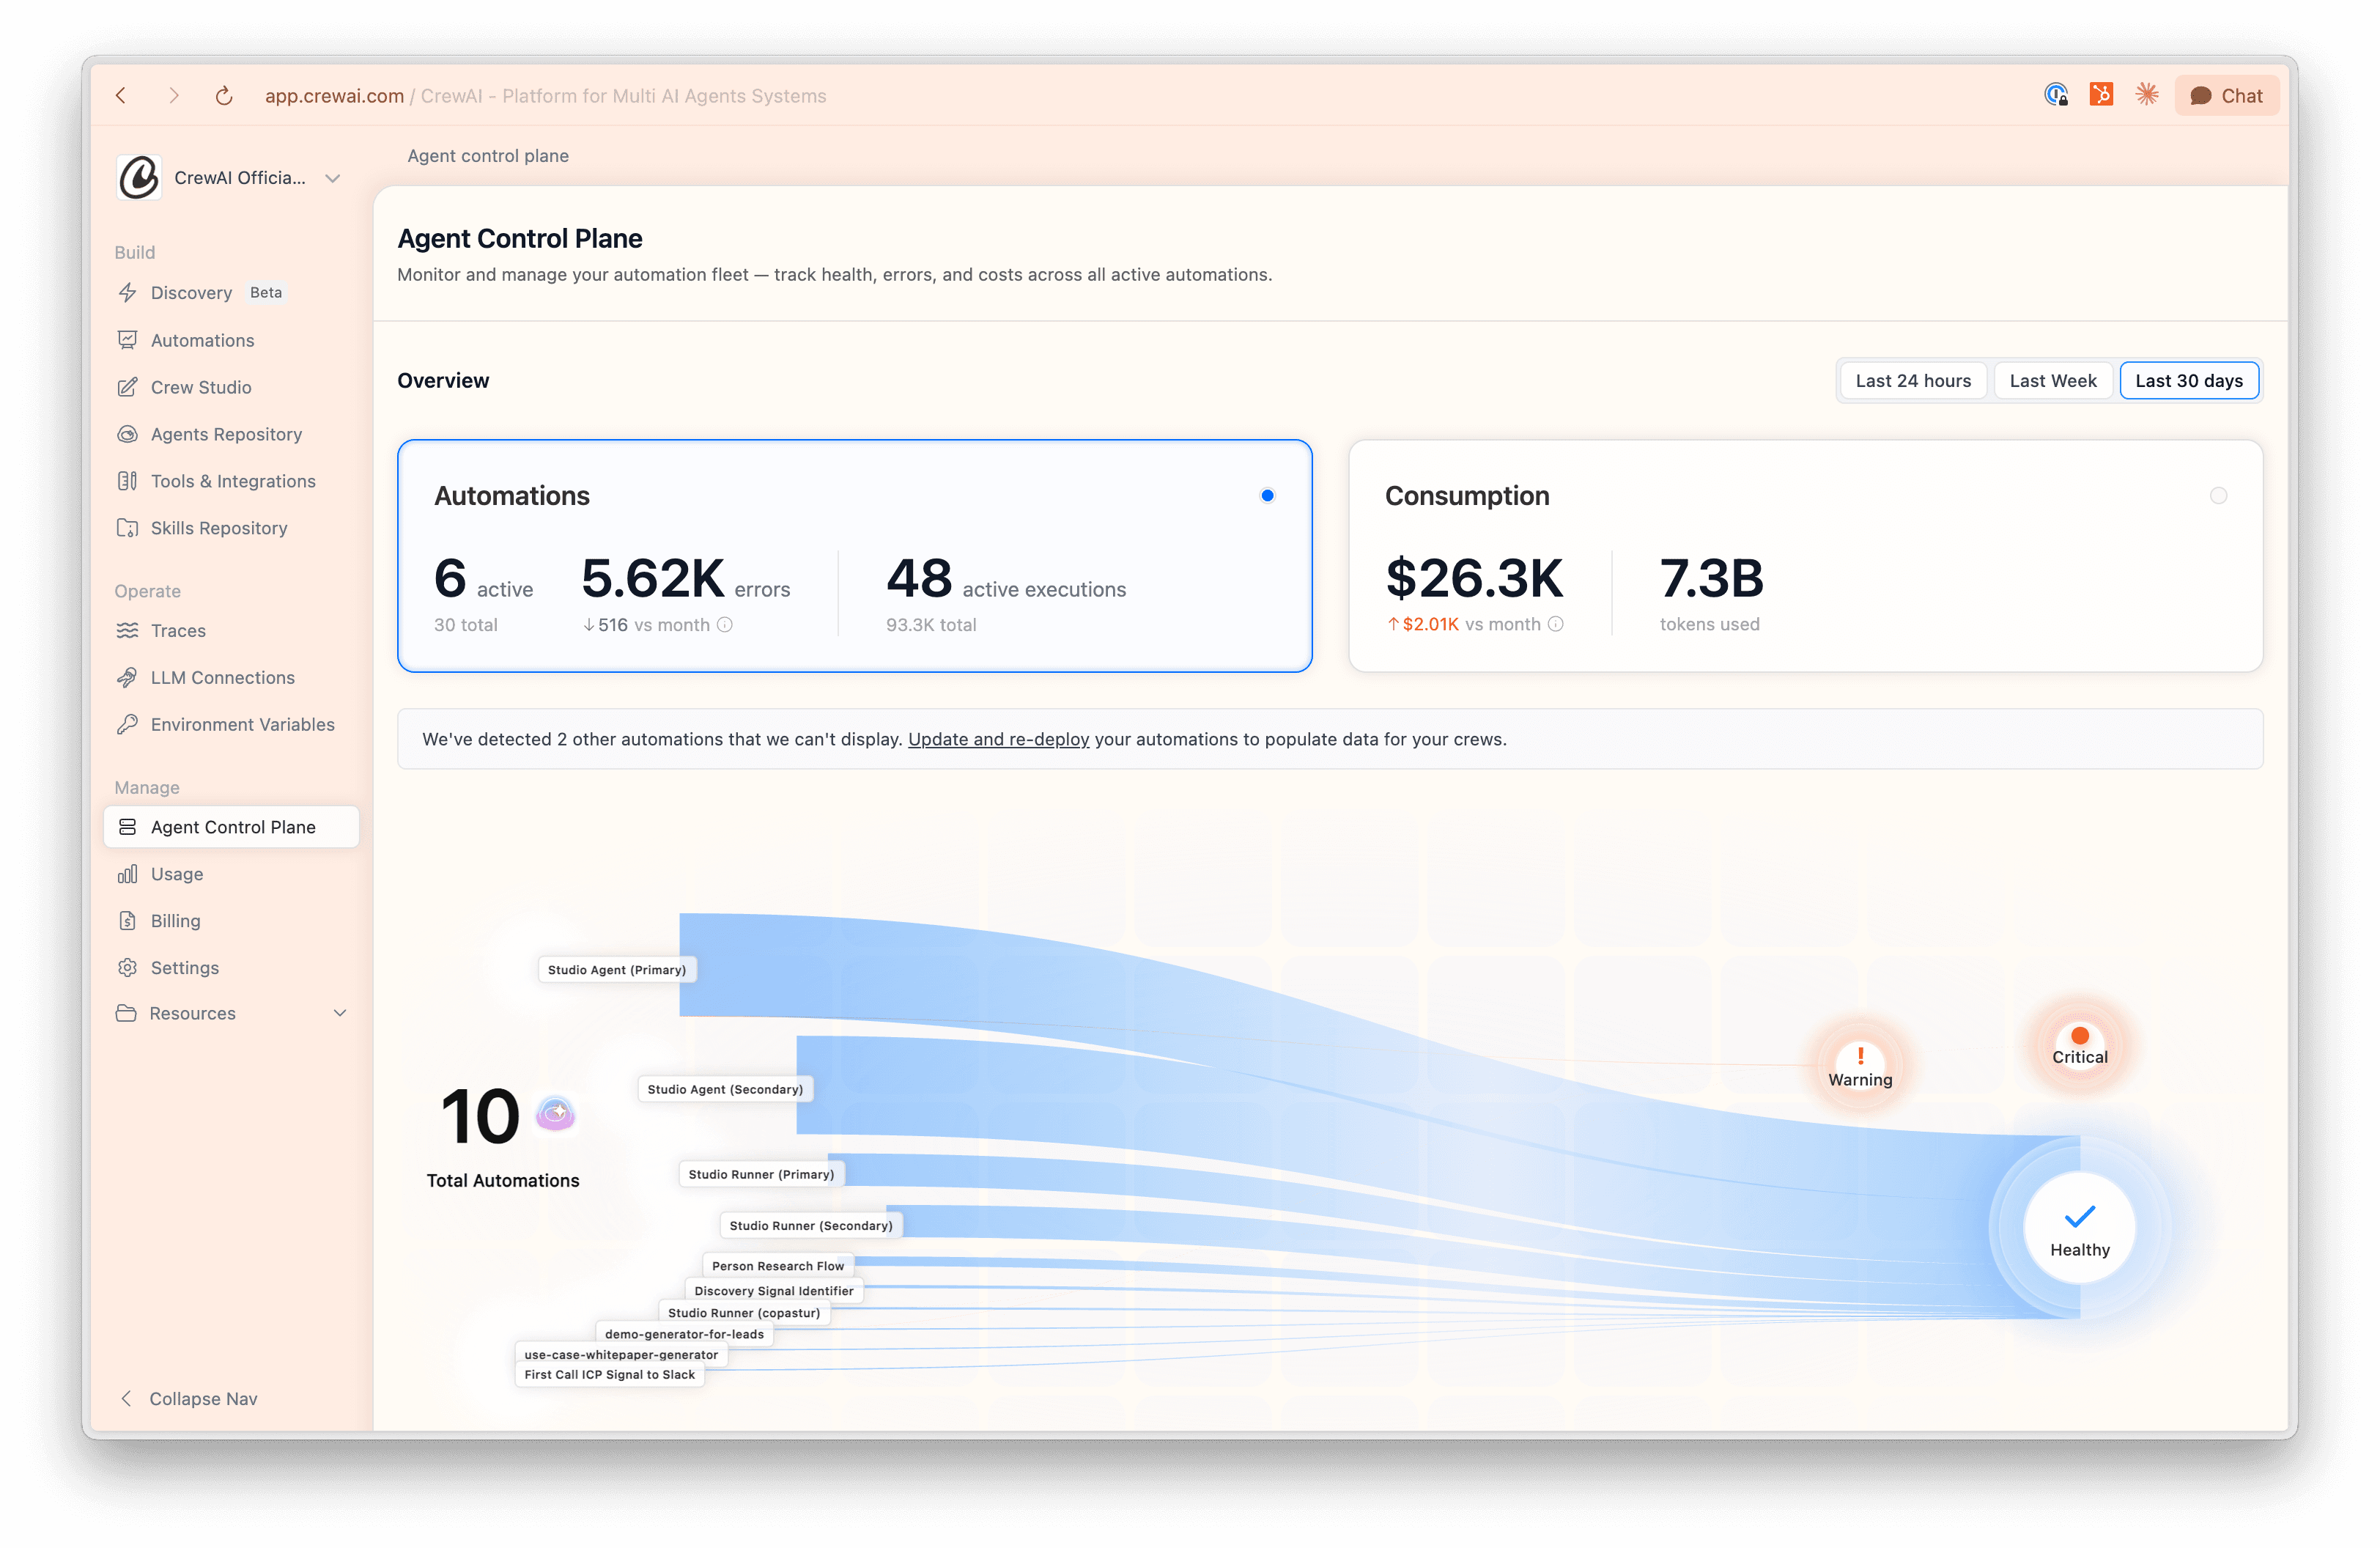Click the Traces waves icon
This screenshot has height=1548, width=2380.
tap(127, 630)
